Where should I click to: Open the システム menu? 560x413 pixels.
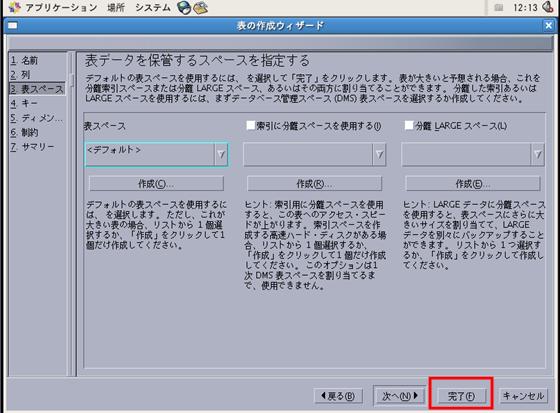pos(153,8)
